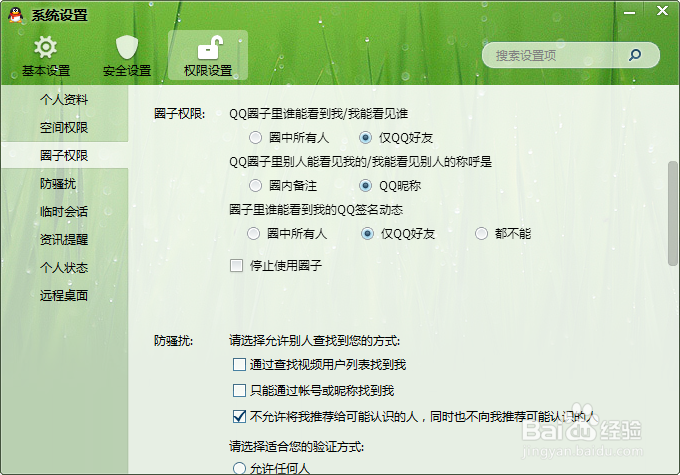
Task: Click 圈子里谁能看到我的QQ签名动态 label
Action: tap(316, 210)
